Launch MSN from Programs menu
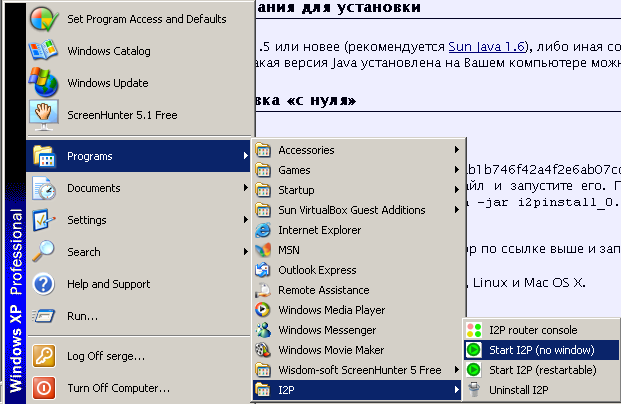This screenshot has height=404, width=621. click(x=358, y=250)
